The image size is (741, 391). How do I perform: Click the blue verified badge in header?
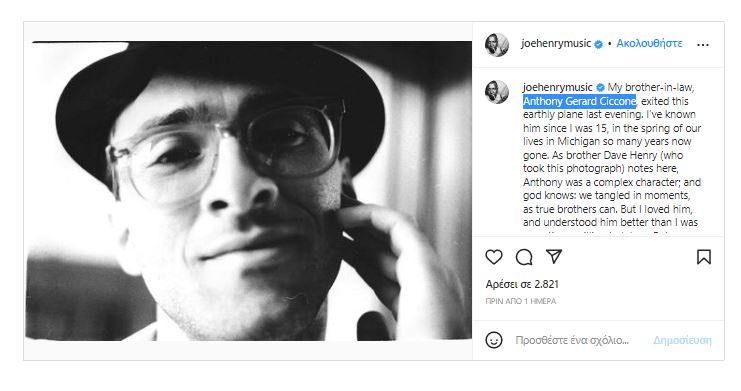pos(598,44)
